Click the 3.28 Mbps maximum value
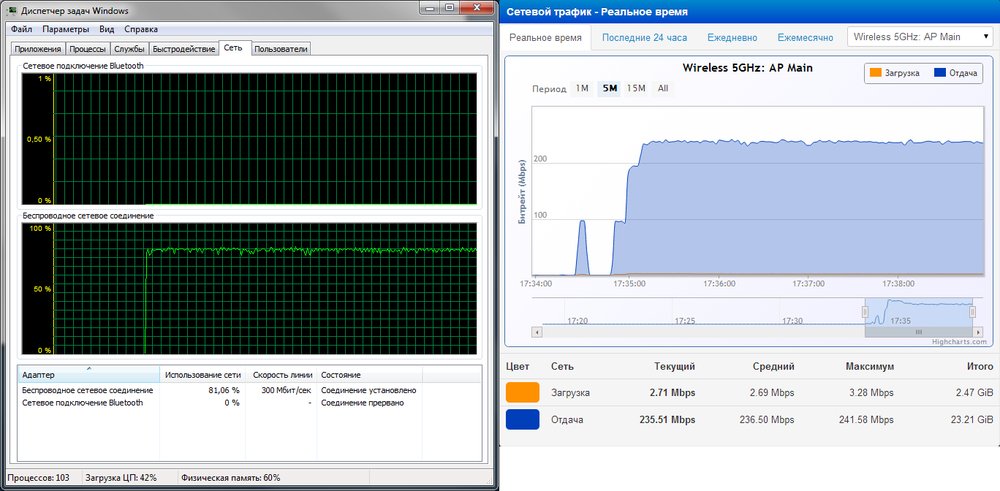The height and width of the screenshot is (491, 1000). 872,392
